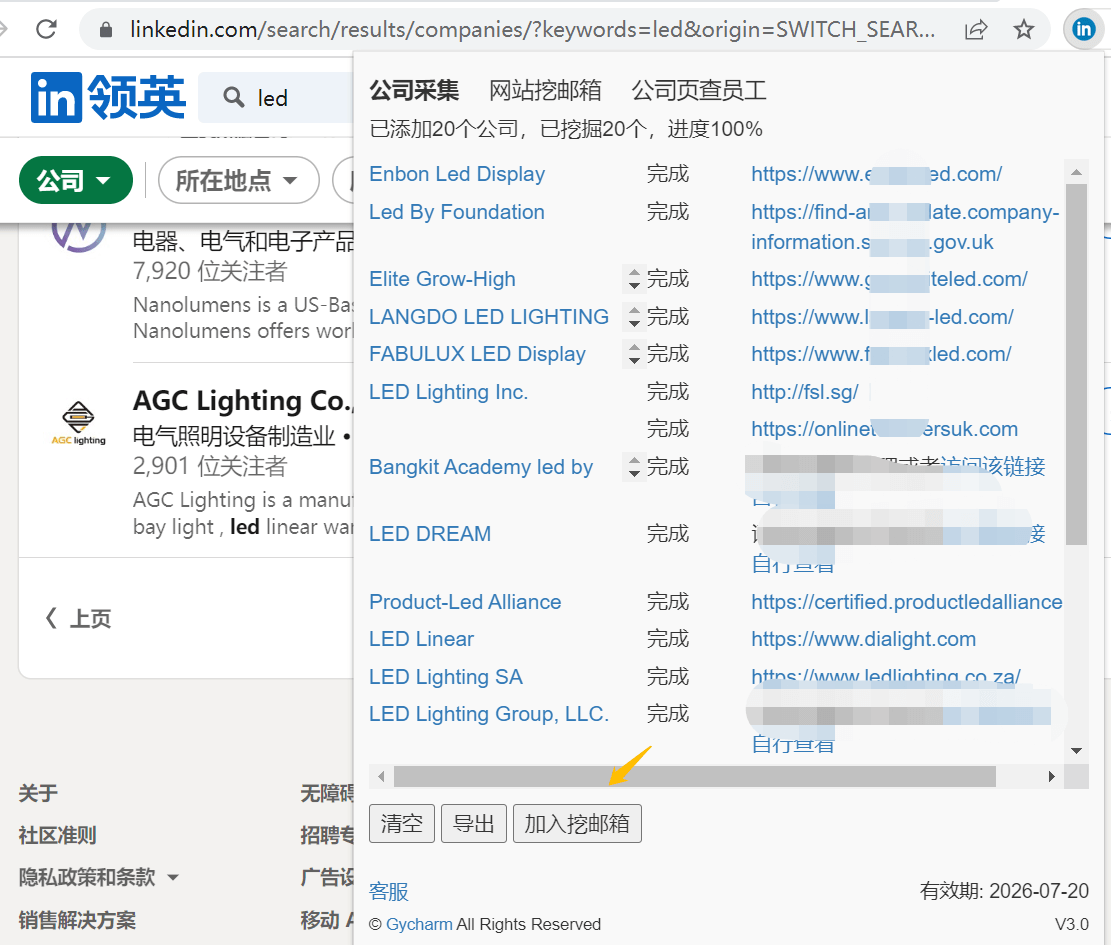Screen dimensions: 1111x945
Task: Go to LinkedIn home via the logo
Action: pos(108,97)
